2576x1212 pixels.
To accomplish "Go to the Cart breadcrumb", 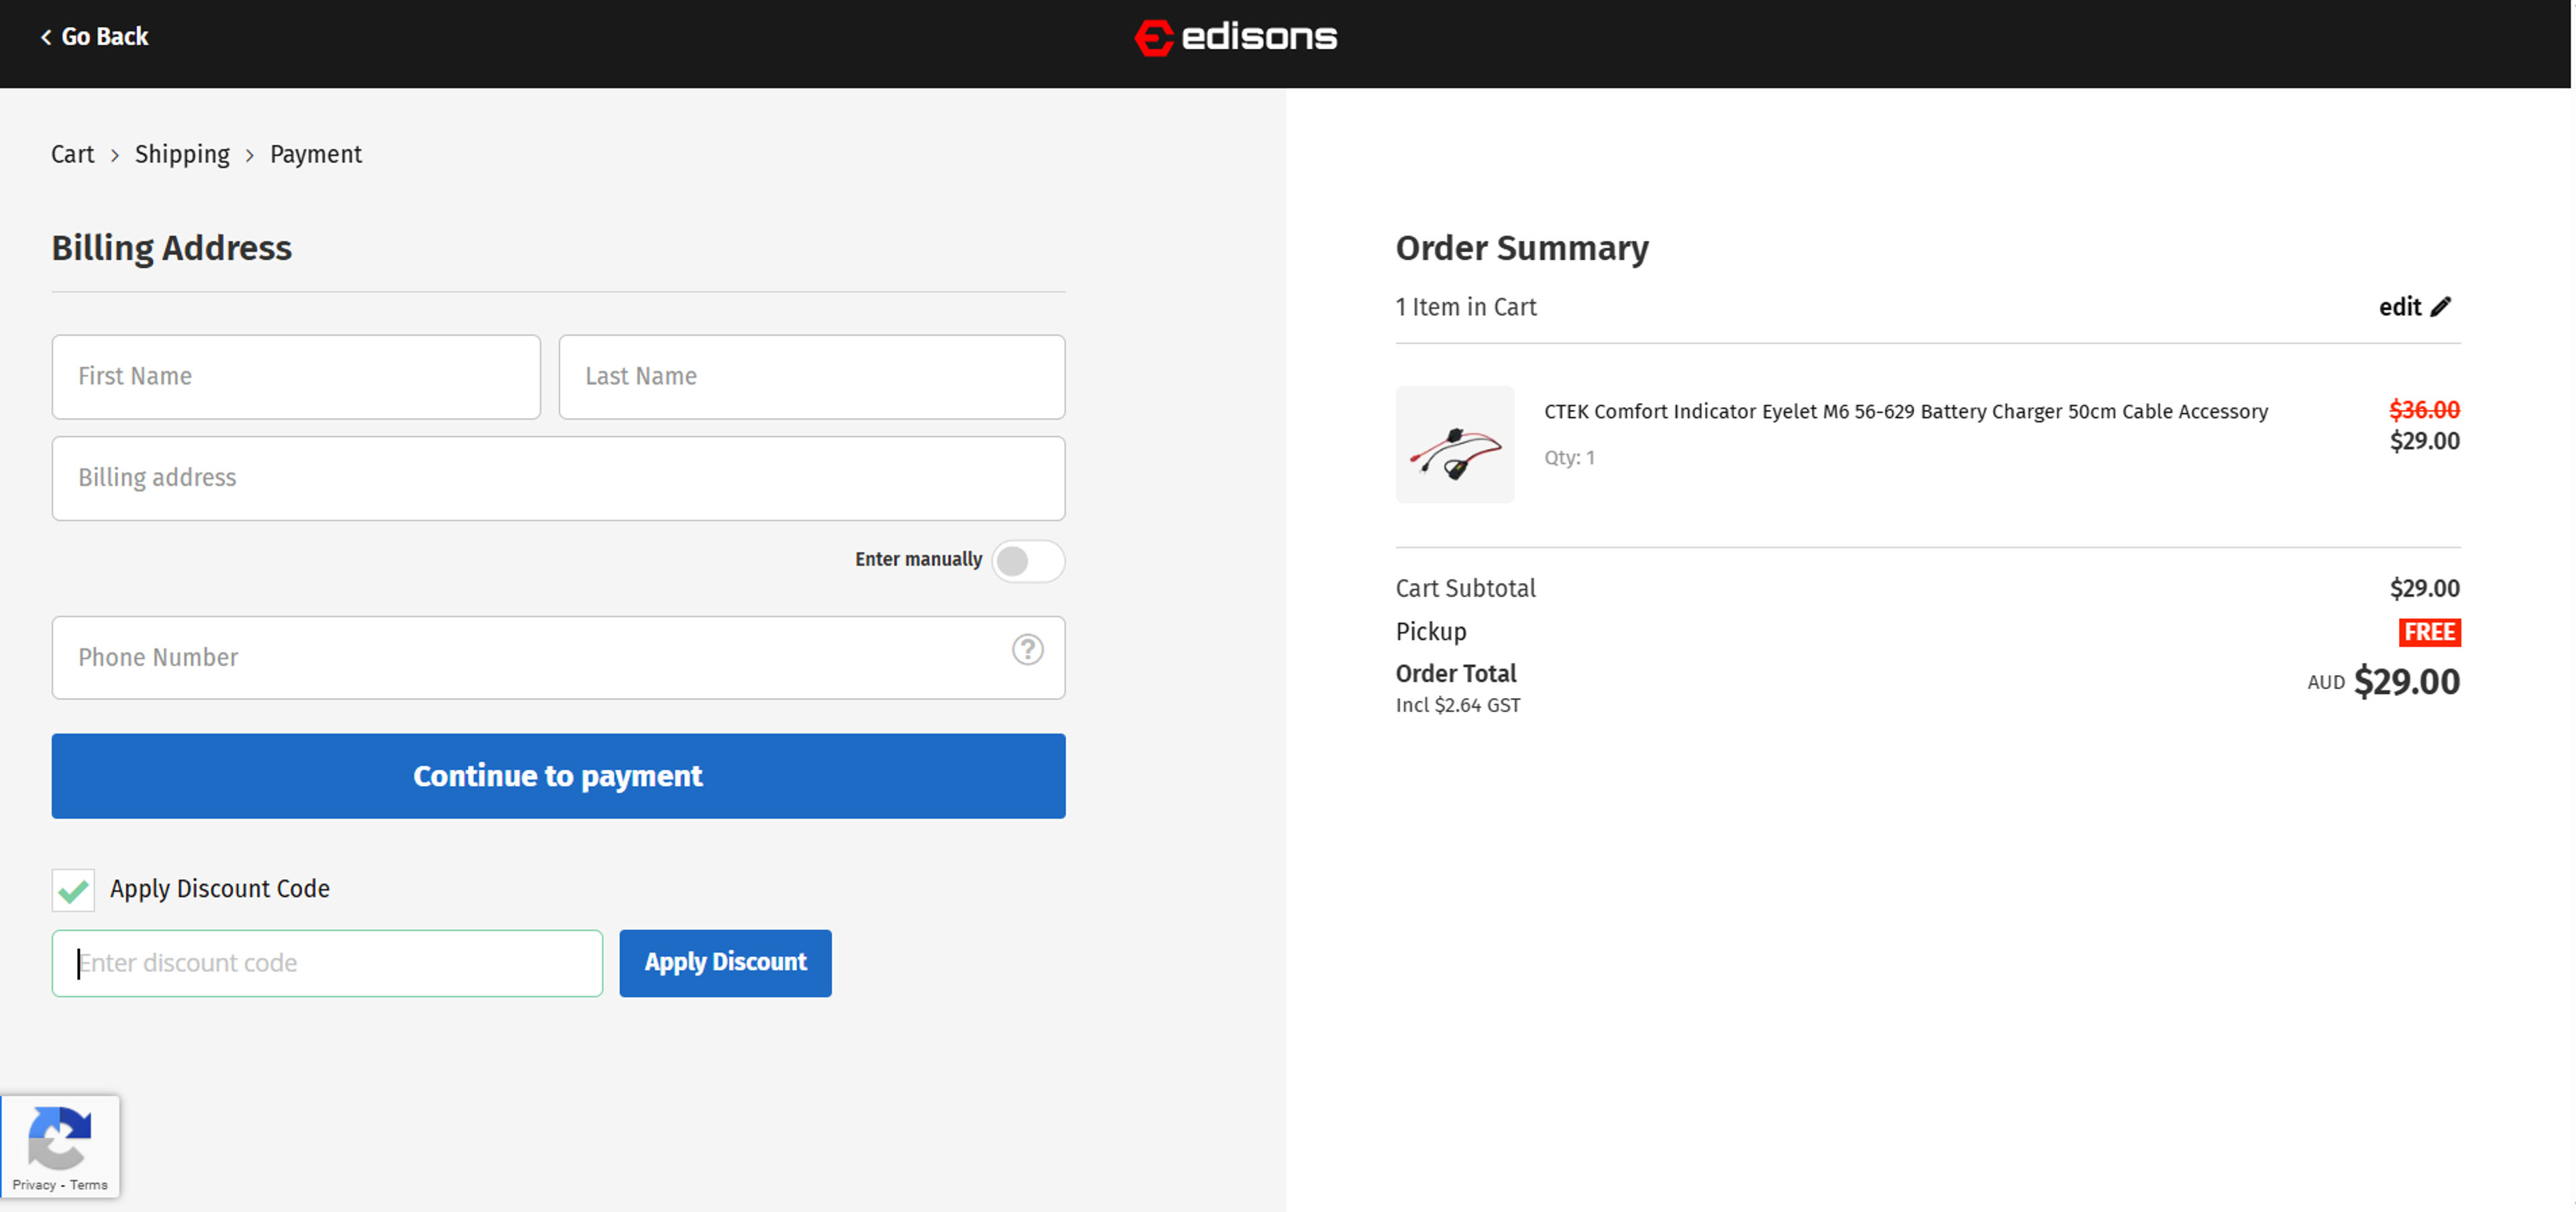I will 72,154.
